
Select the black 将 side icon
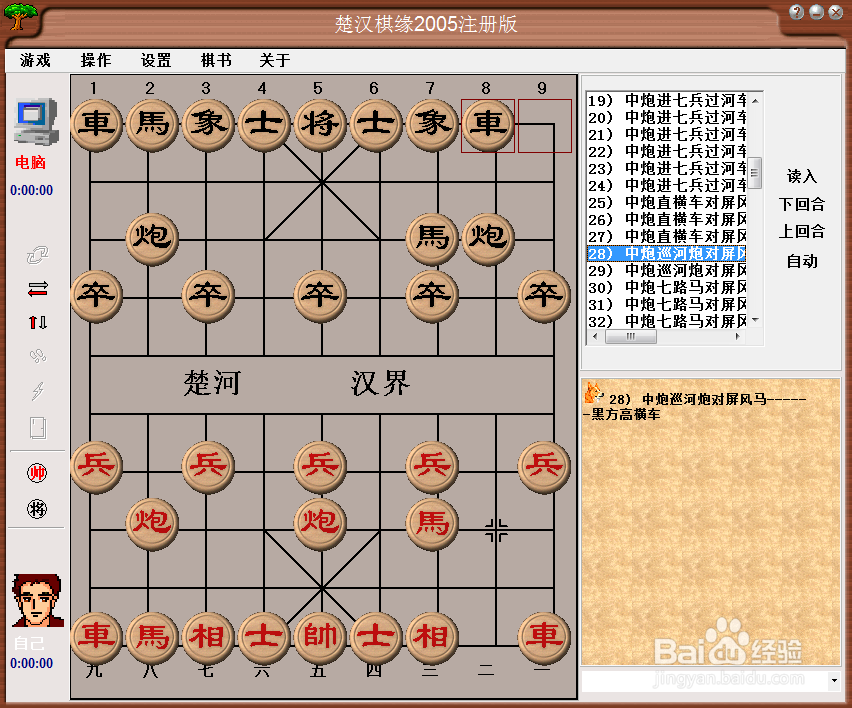[x=37, y=509]
